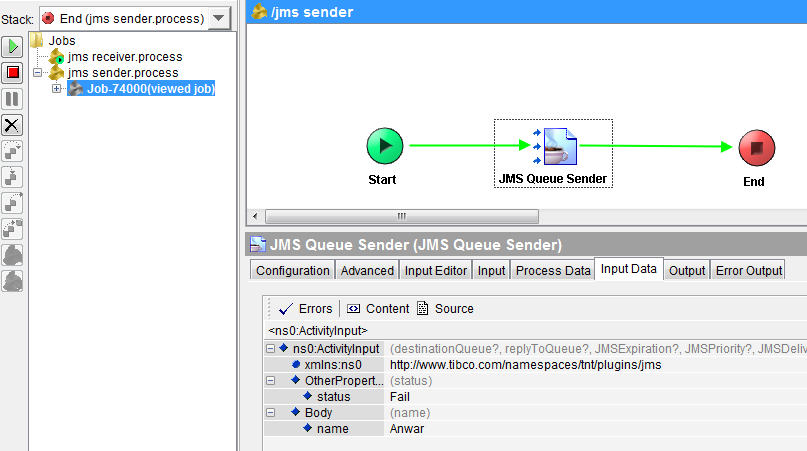Open the Configuration tab
The width and height of the screenshot is (807, 451).
(x=293, y=270)
